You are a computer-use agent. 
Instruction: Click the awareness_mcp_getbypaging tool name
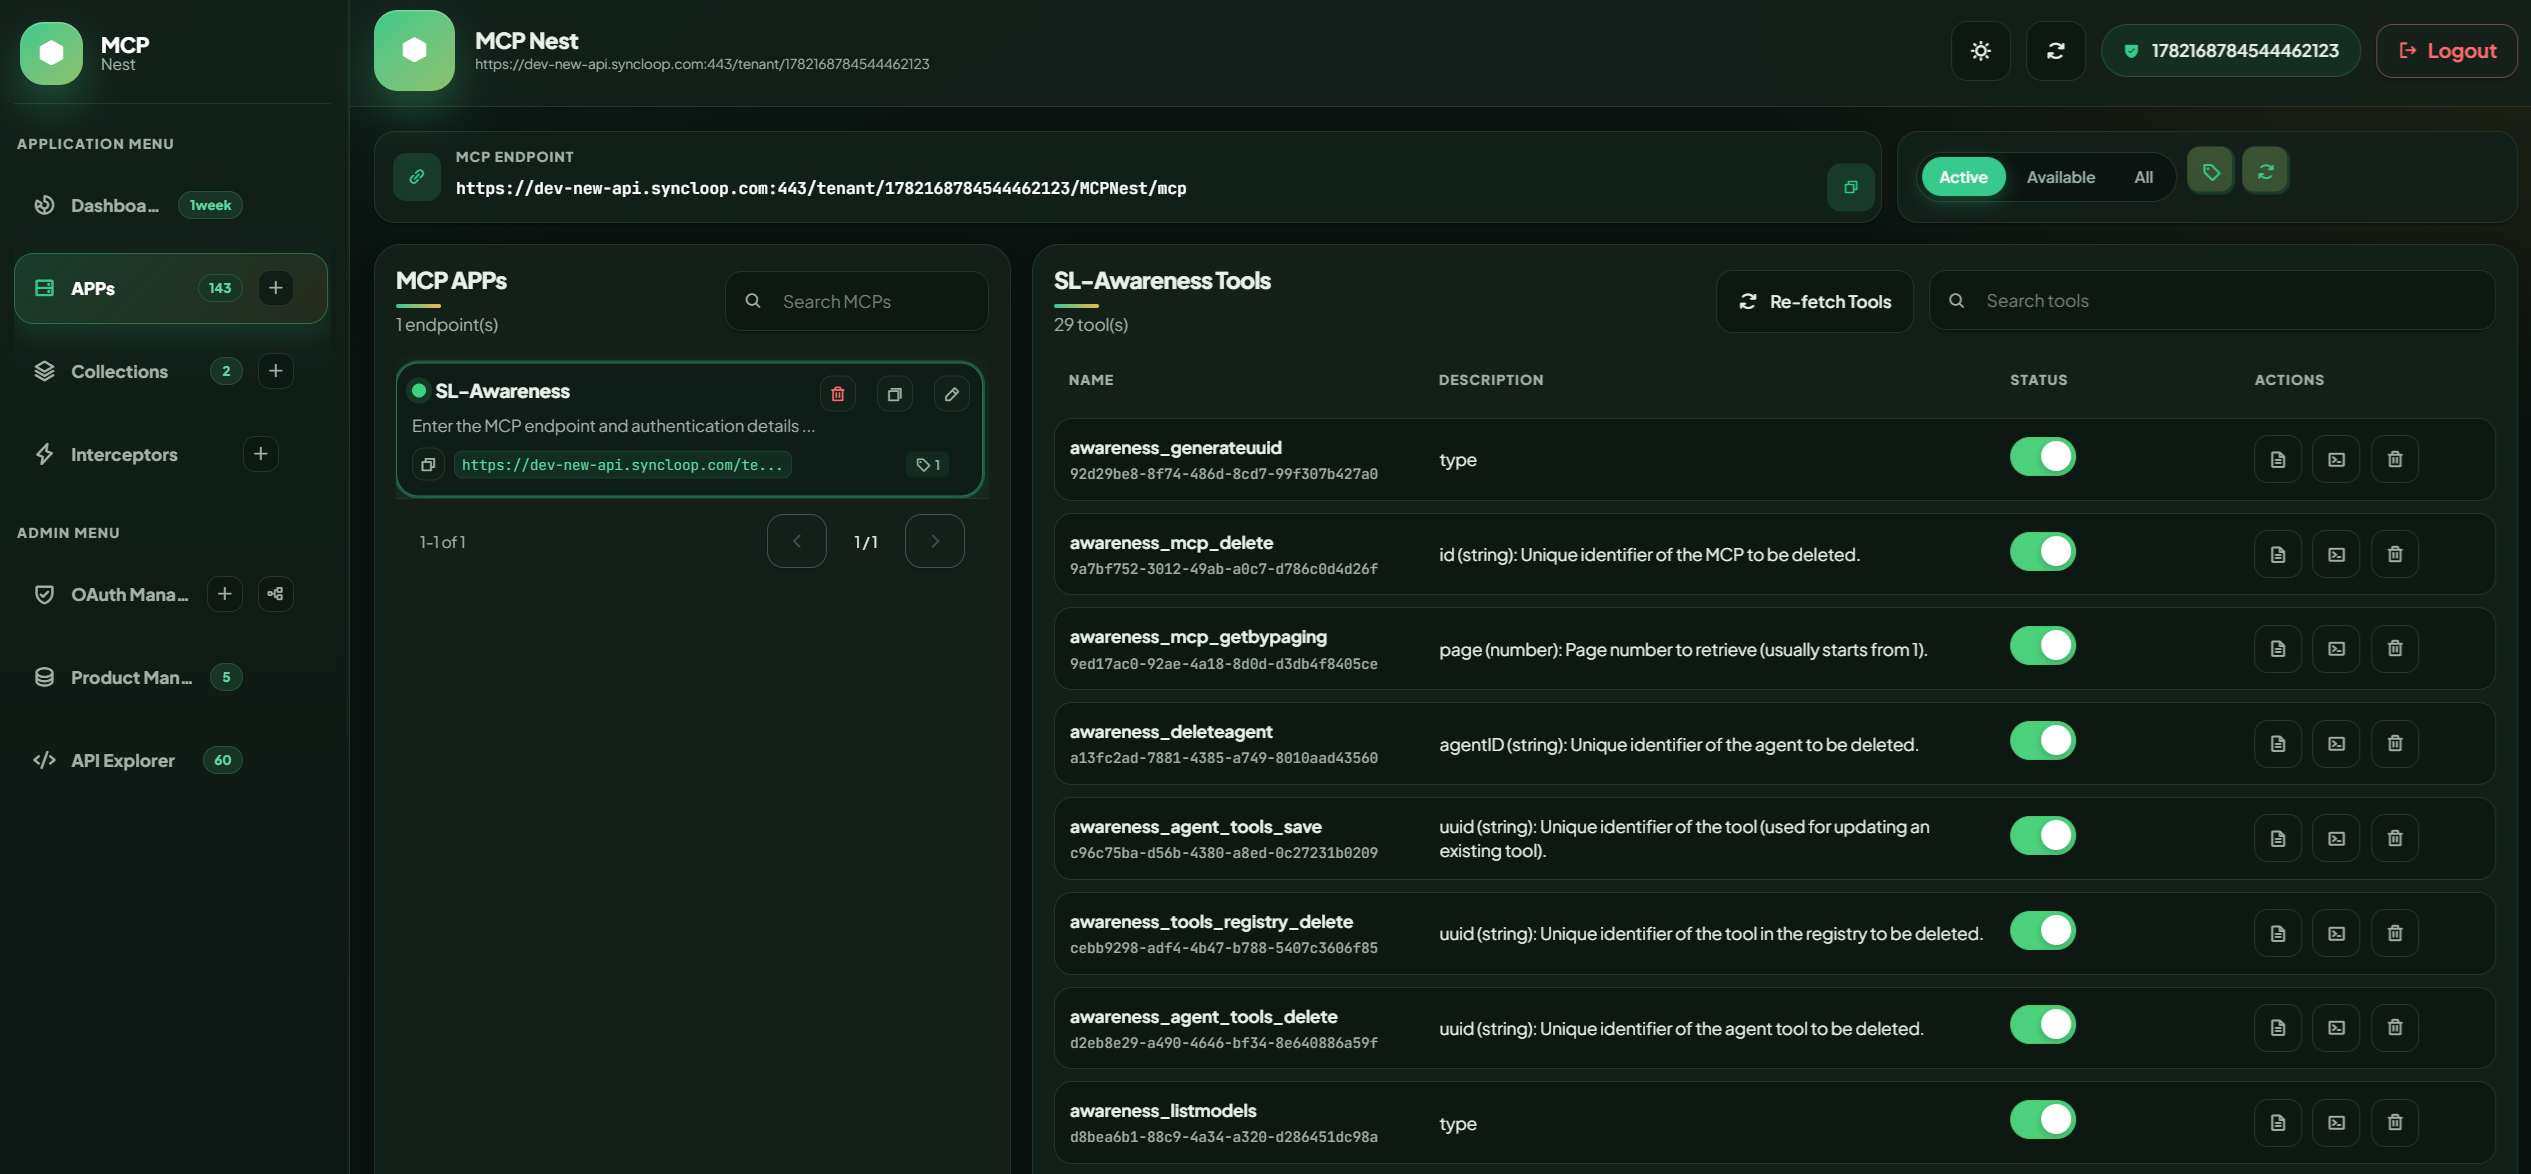1198,637
